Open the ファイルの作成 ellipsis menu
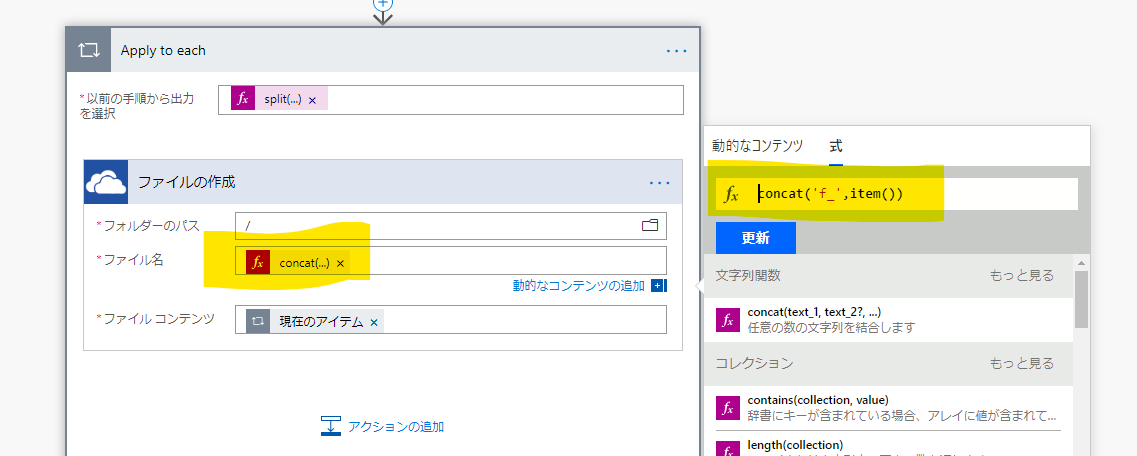 (659, 183)
